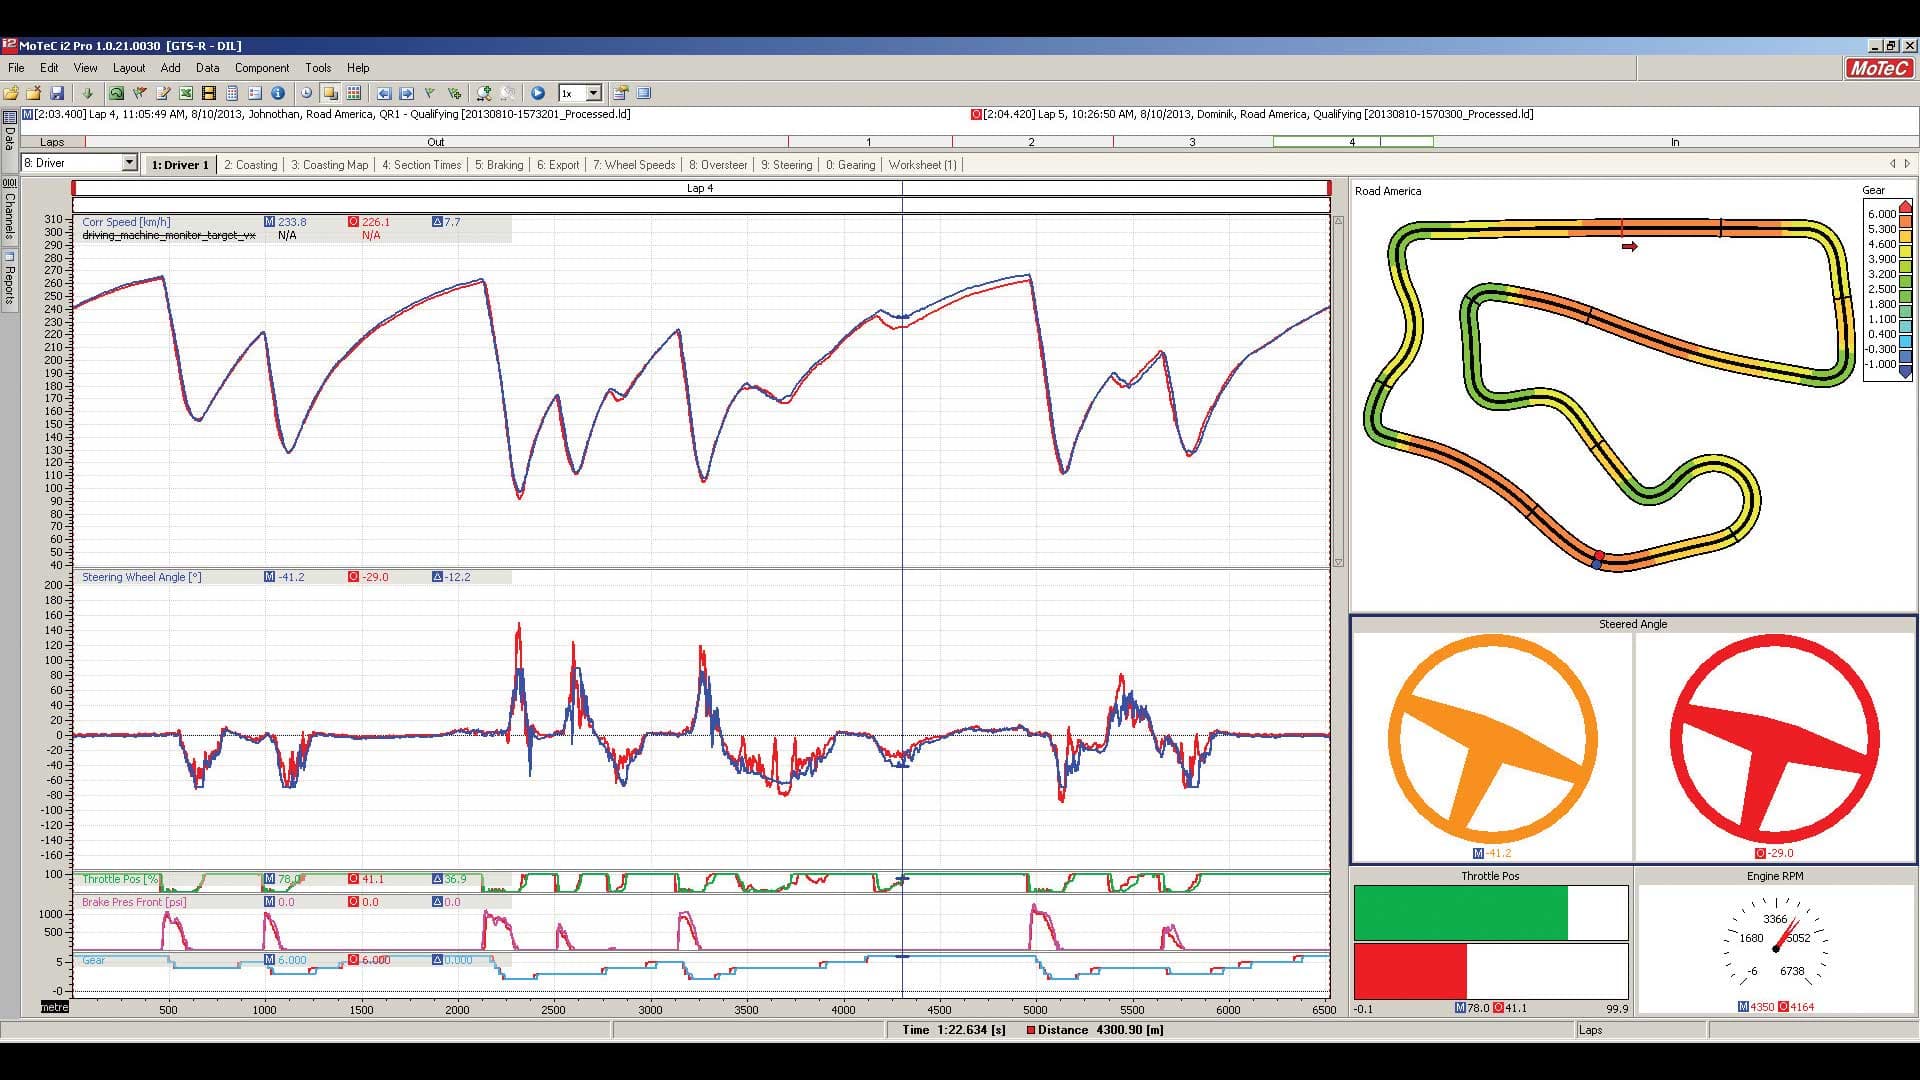The image size is (1920, 1080).
Task: Open the '1x' zoom level dropdown
Action: (x=592, y=92)
